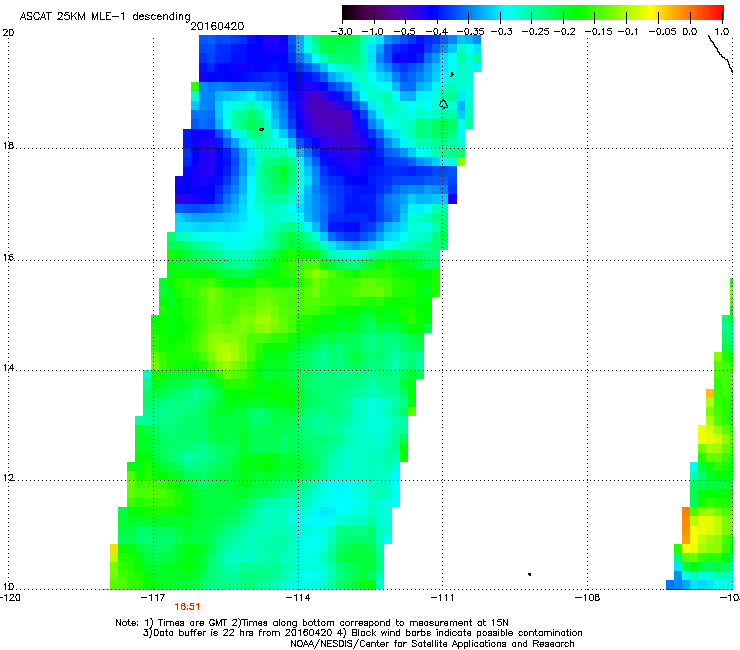Click the 'ASCAT 25KM MLE-1 descending' title
Screen dimensions: 740x650
pos(105,16)
